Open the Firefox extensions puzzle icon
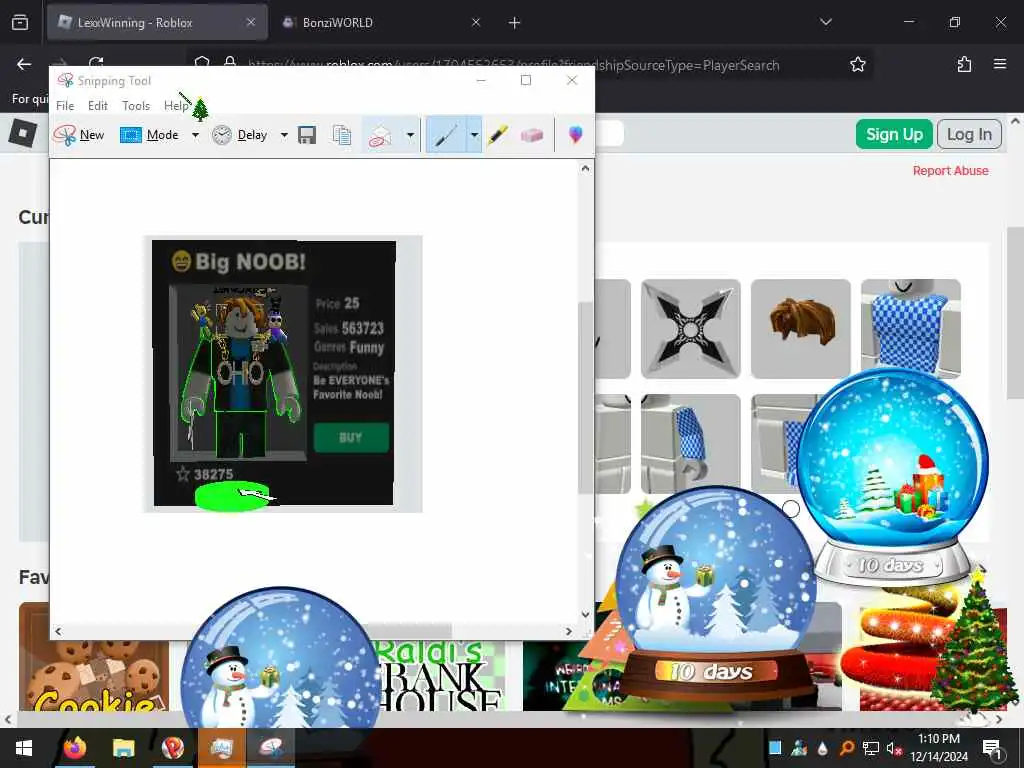 point(964,64)
